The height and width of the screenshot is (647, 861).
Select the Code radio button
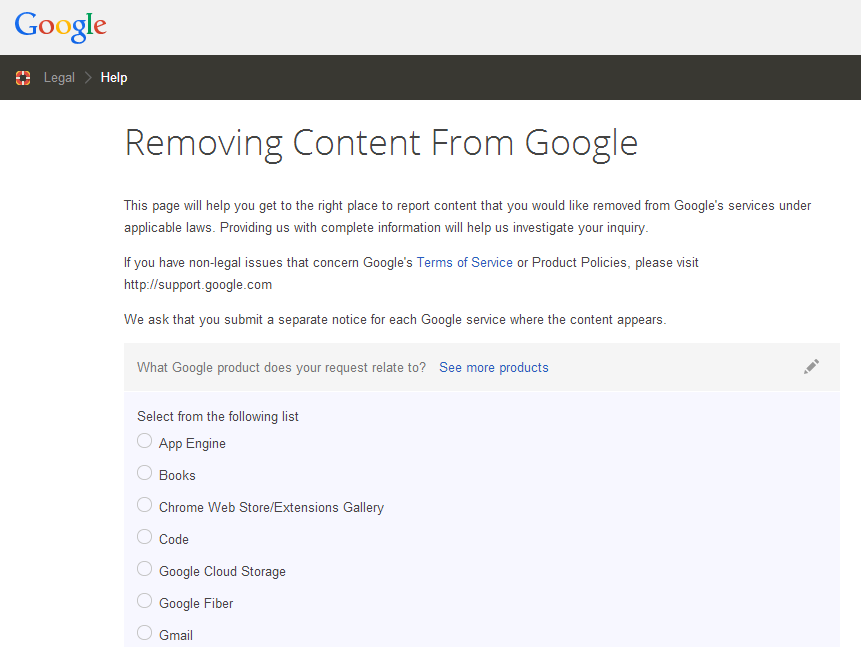pos(144,537)
